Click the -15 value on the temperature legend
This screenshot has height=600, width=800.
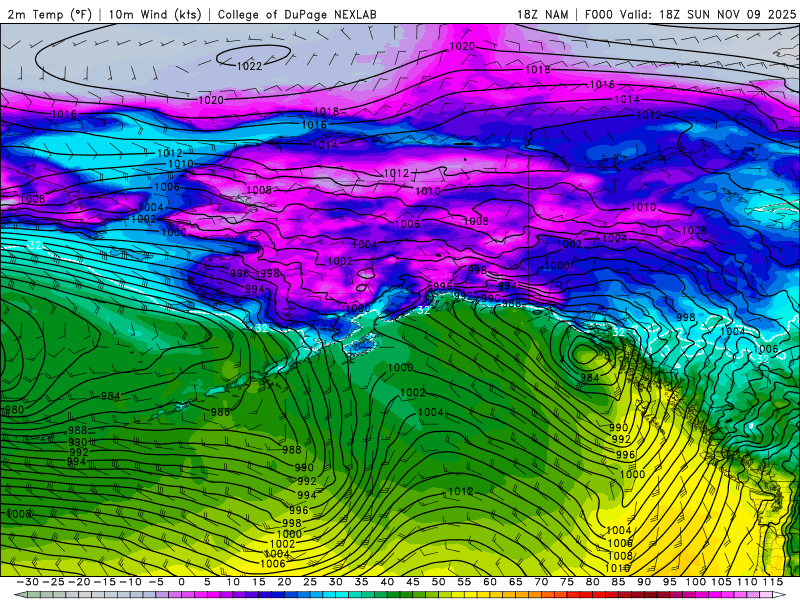[x=104, y=582]
